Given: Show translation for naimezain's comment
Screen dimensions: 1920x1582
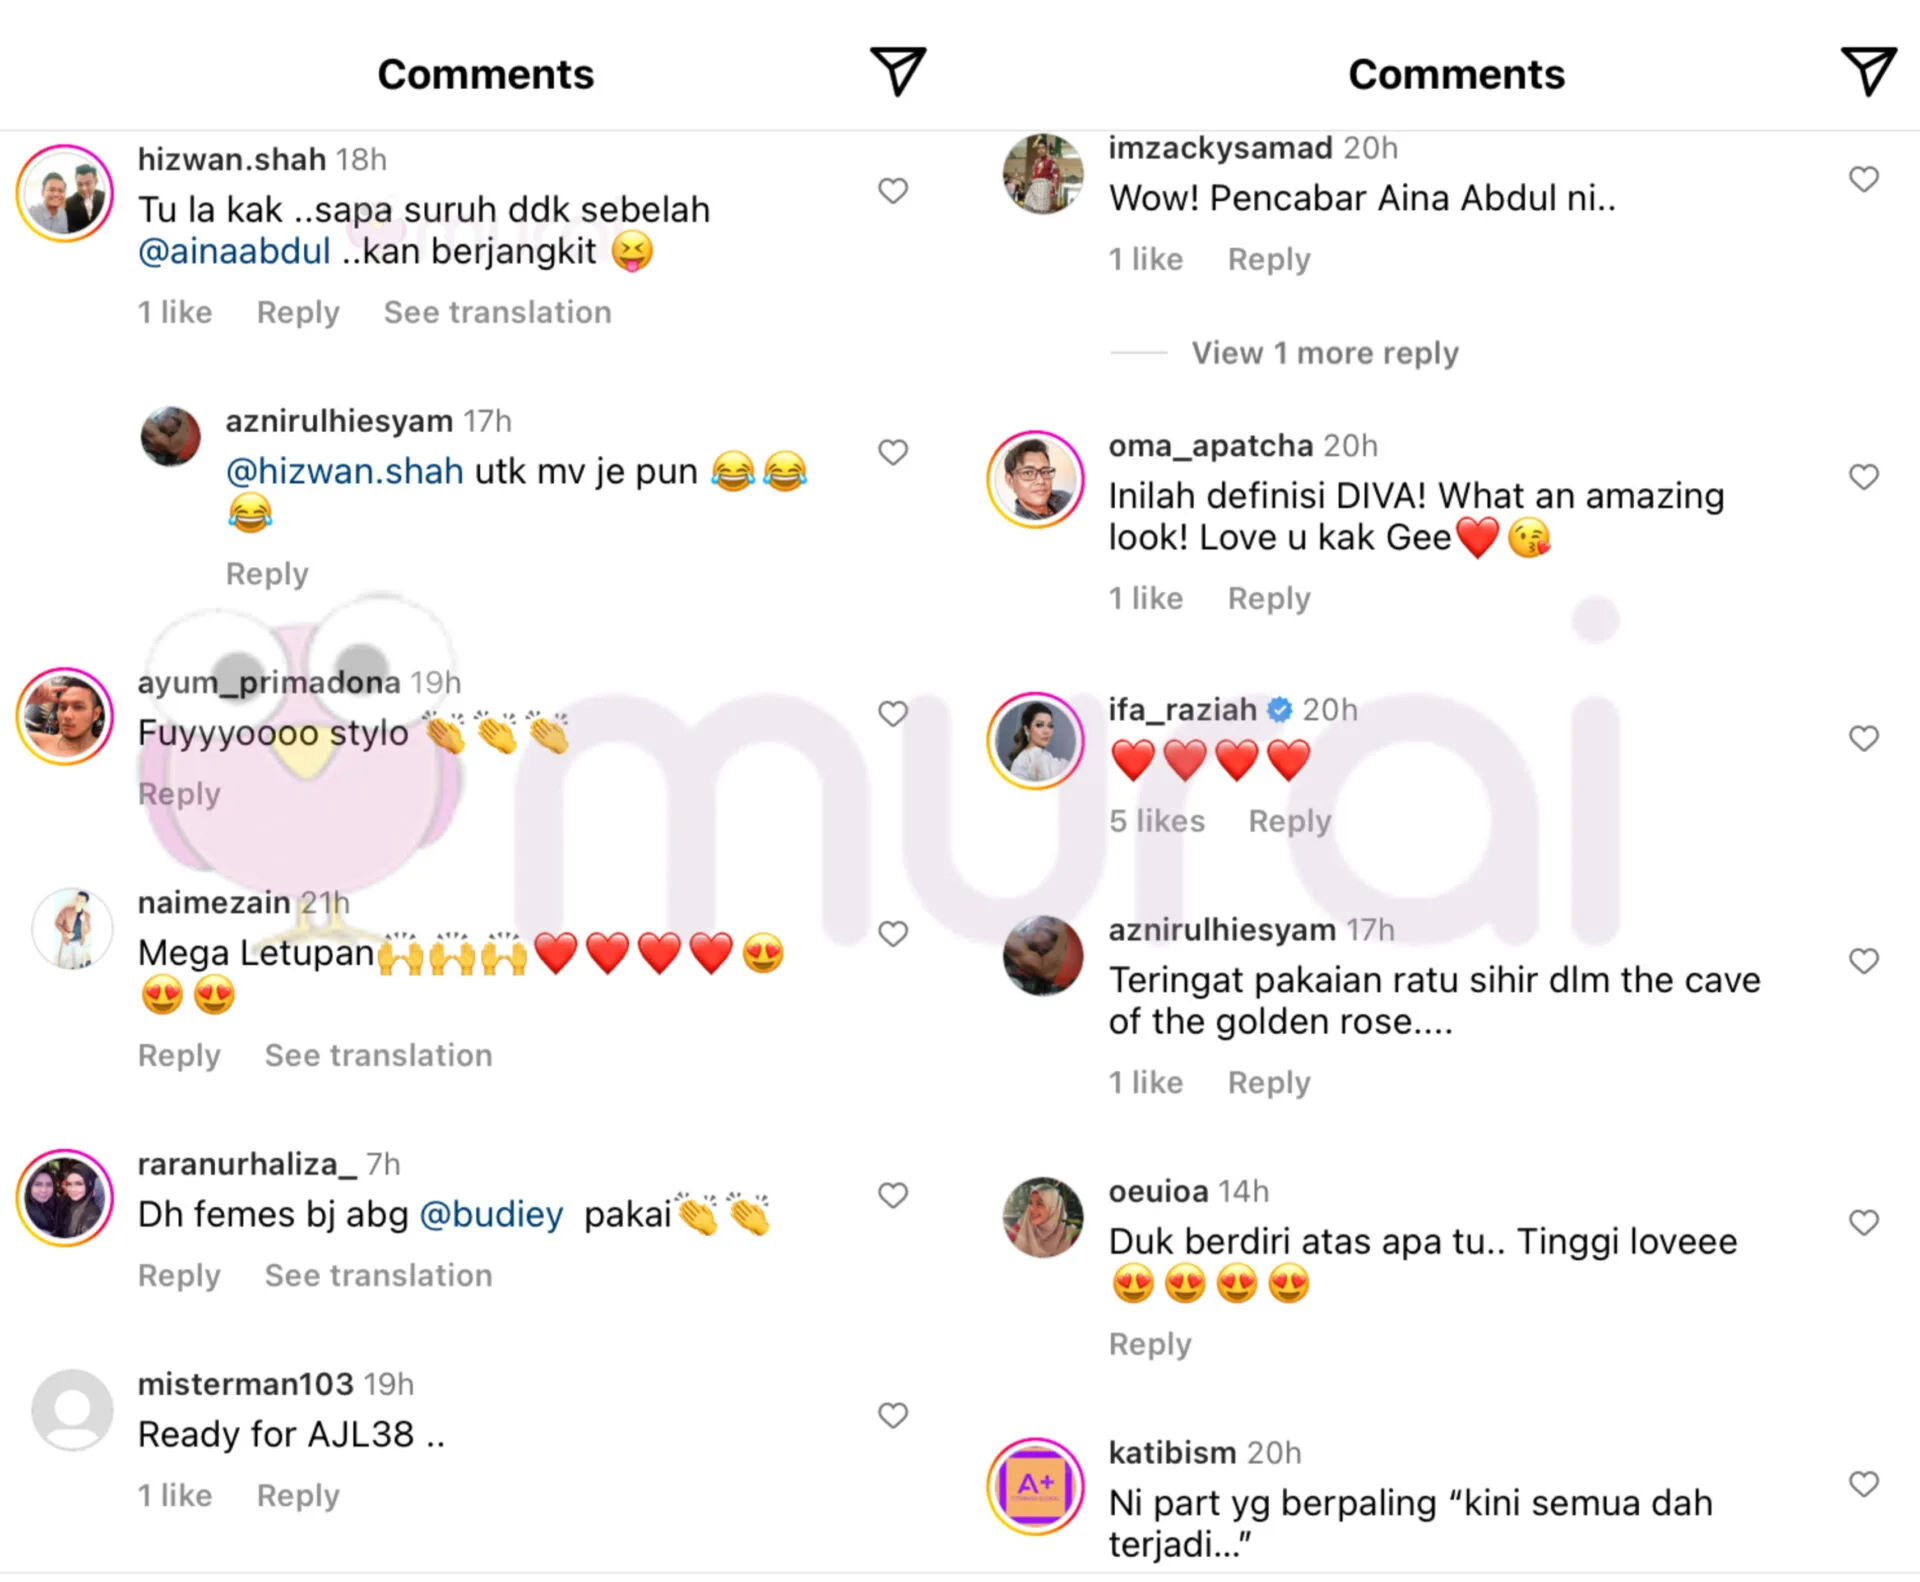Looking at the screenshot, I should pyautogui.click(x=378, y=1055).
